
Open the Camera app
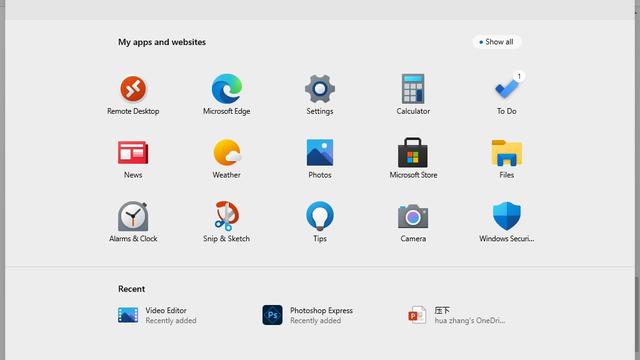(x=413, y=222)
